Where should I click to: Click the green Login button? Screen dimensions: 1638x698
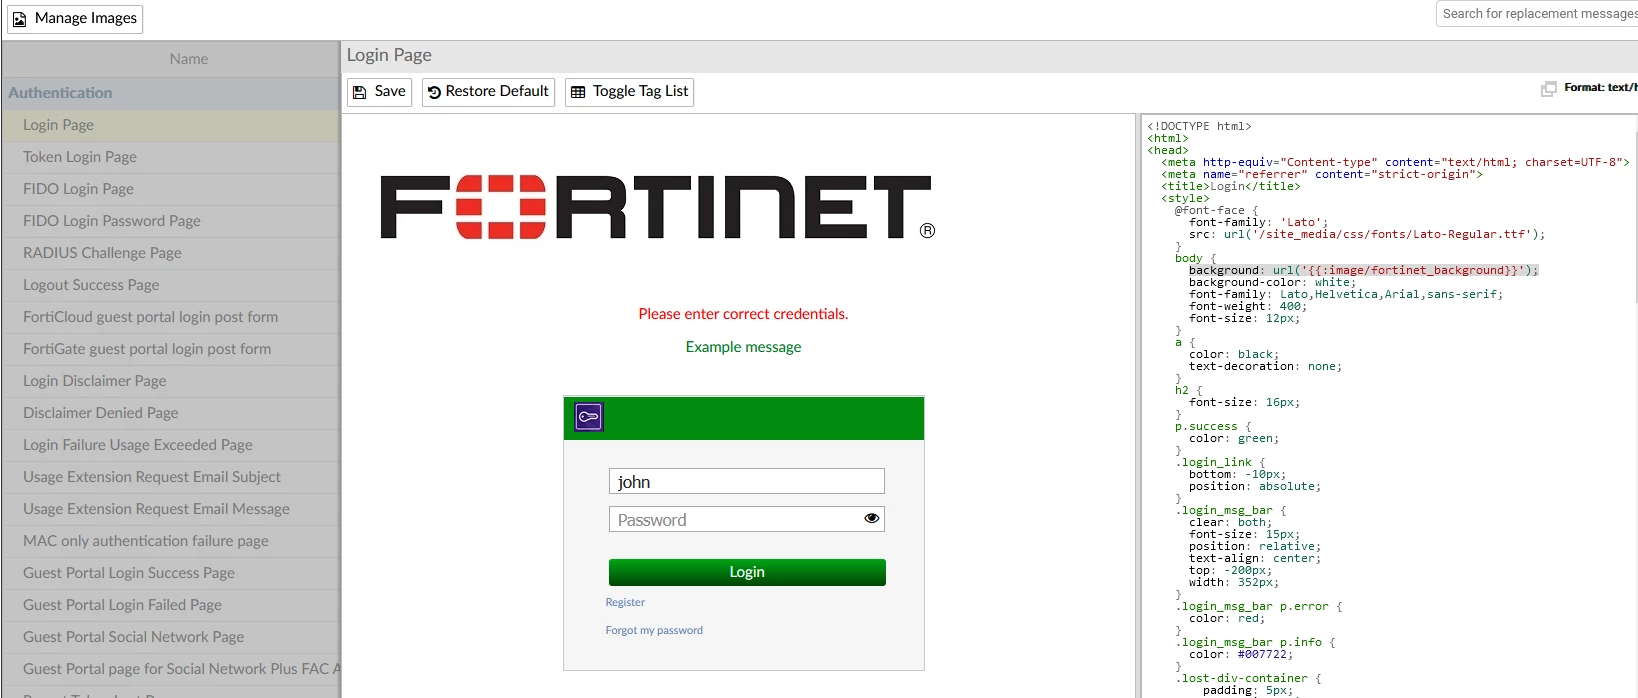pyautogui.click(x=747, y=572)
